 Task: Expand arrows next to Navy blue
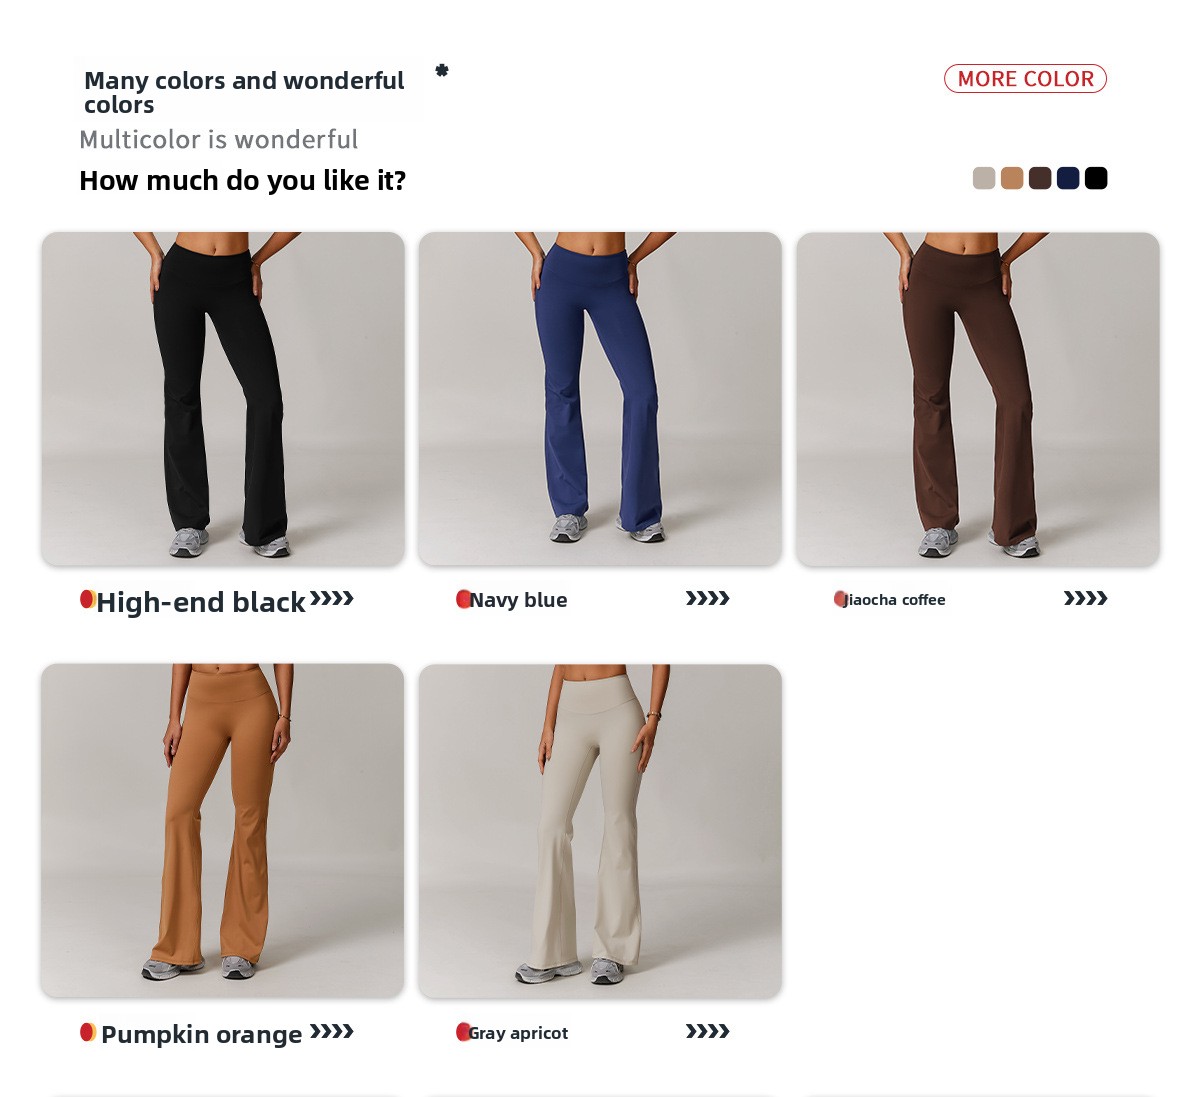click(708, 599)
